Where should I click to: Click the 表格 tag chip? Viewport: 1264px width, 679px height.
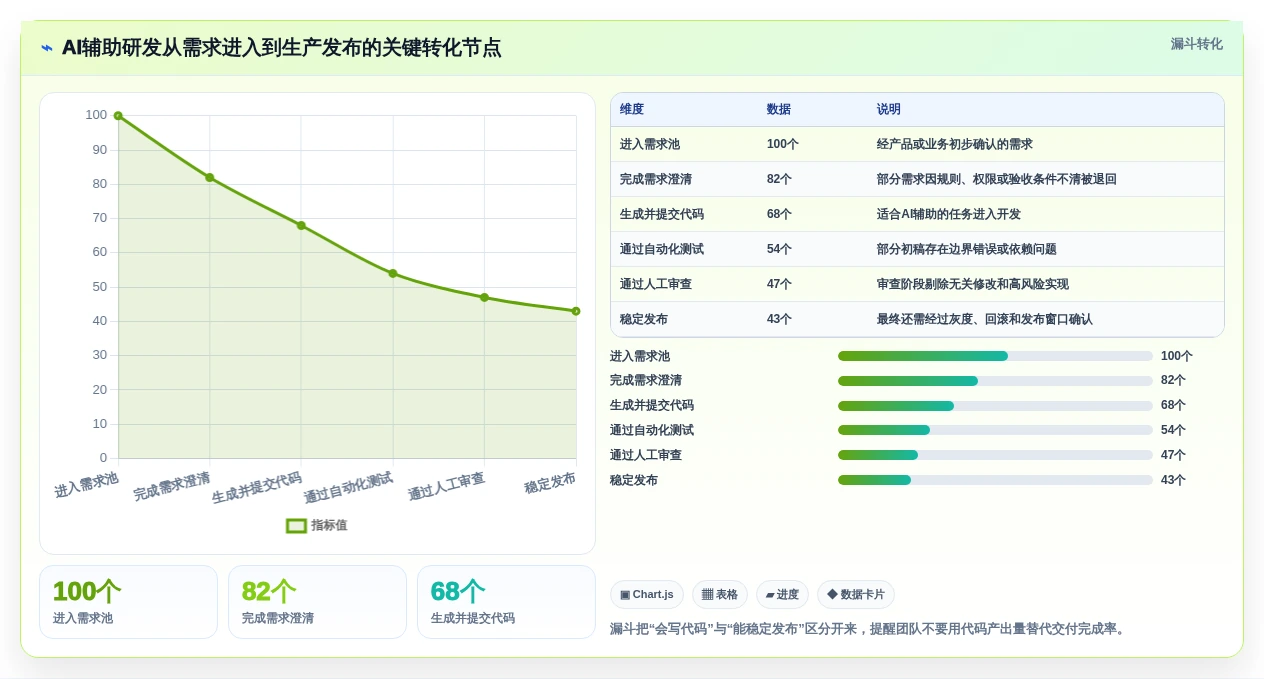click(x=720, y=595)
